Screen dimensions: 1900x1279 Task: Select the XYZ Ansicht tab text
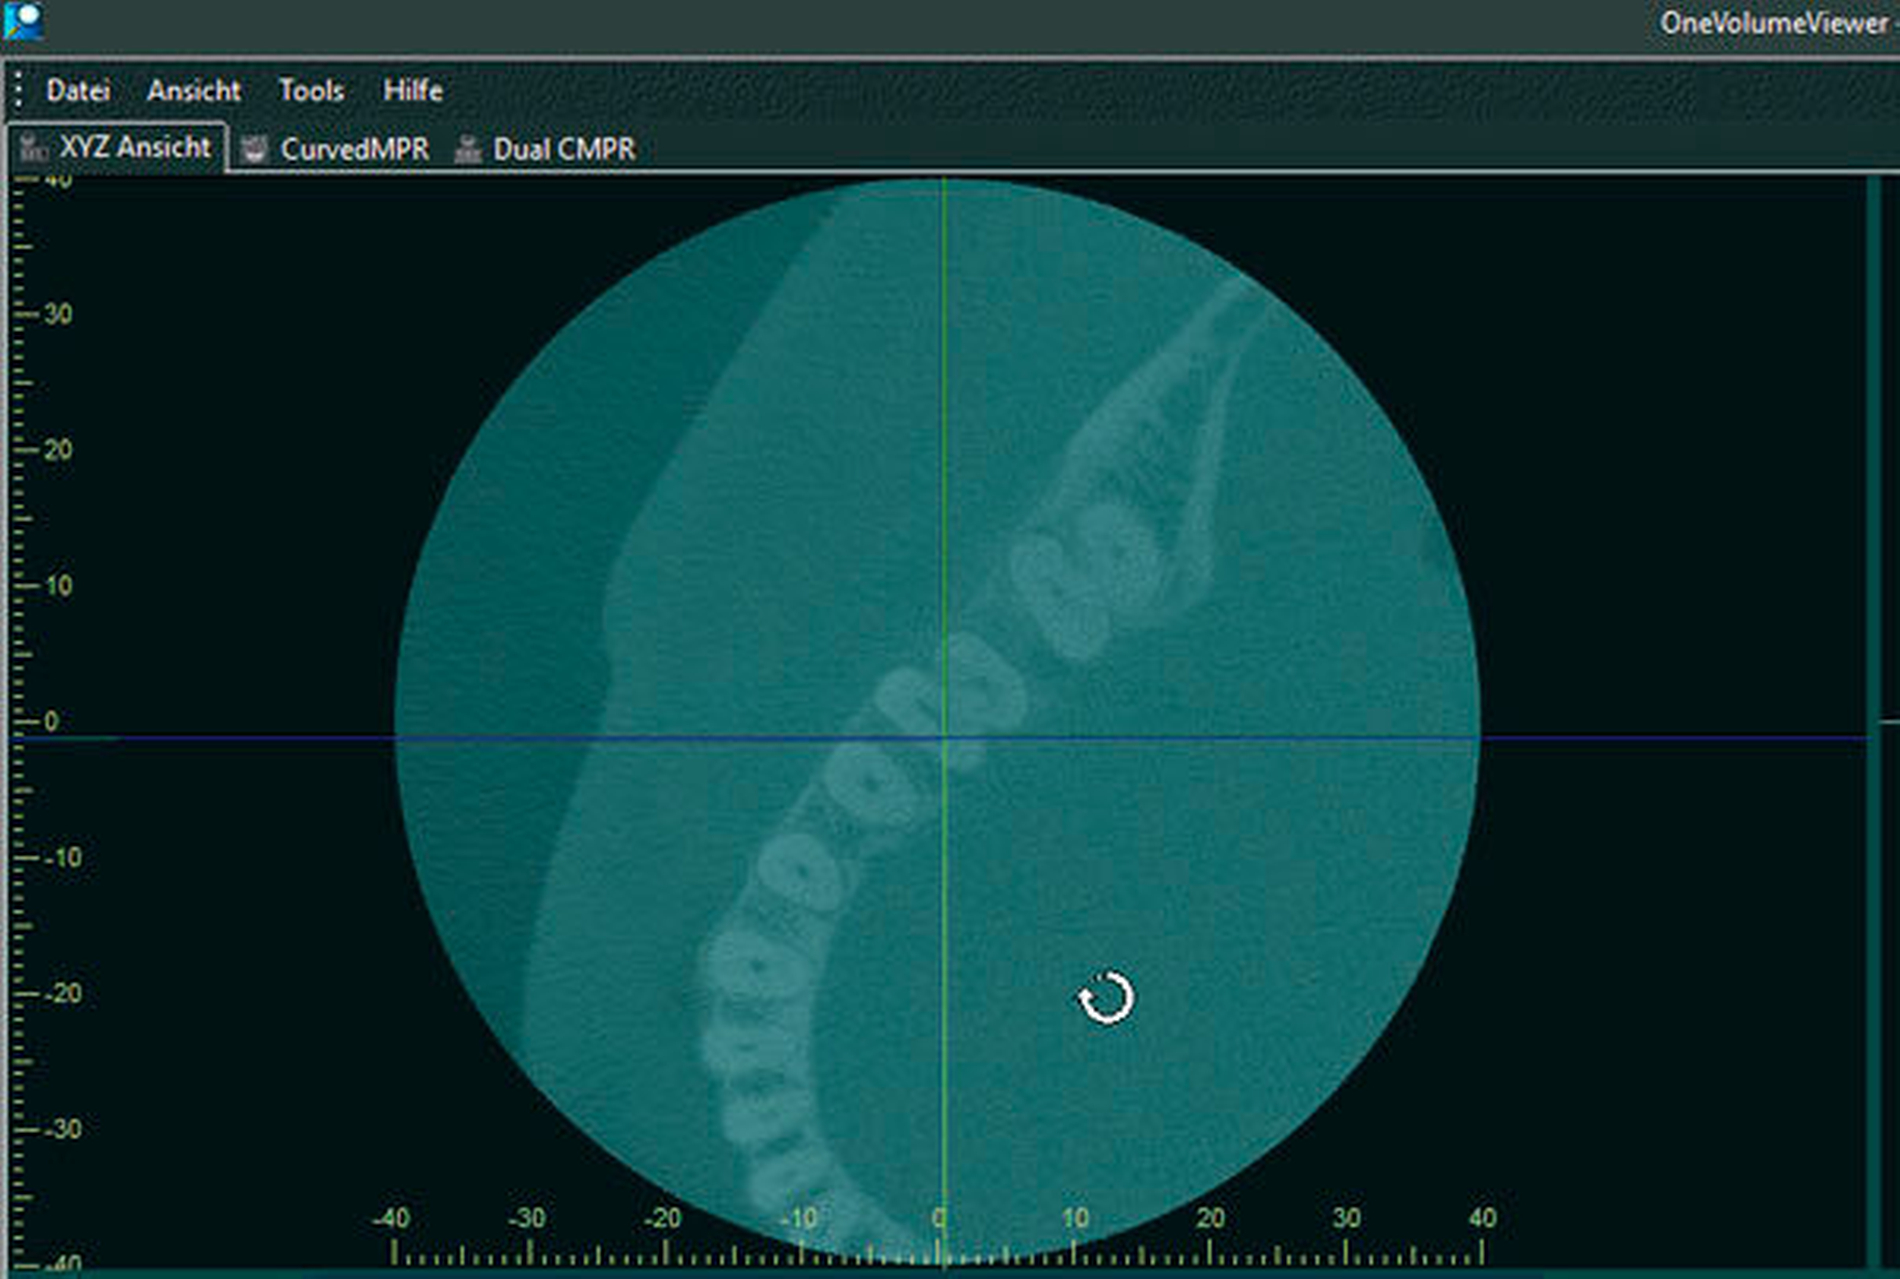135,148
